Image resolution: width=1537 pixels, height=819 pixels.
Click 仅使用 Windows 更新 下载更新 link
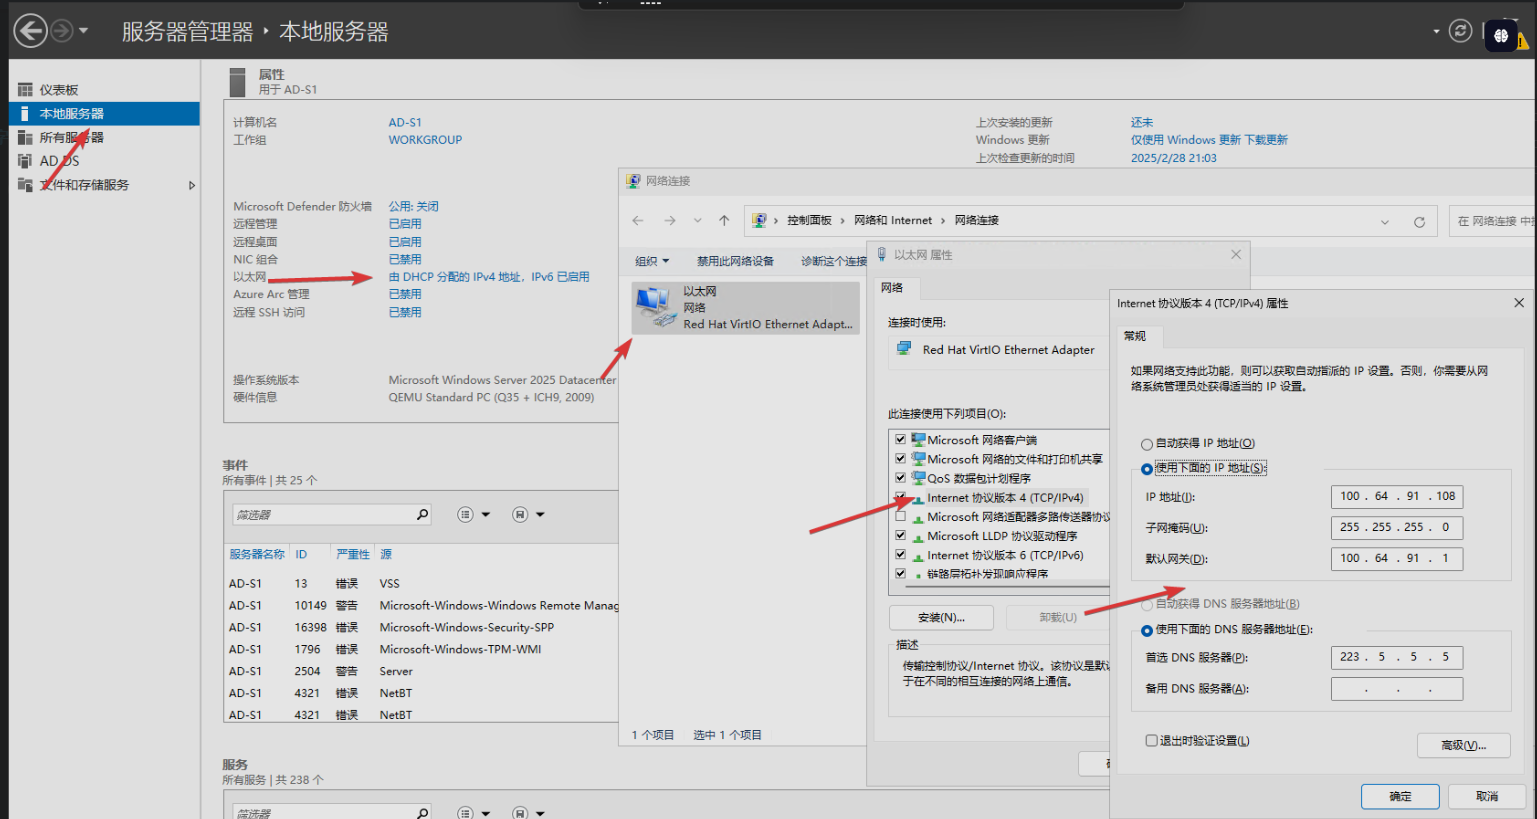(x=1209, y=140)
